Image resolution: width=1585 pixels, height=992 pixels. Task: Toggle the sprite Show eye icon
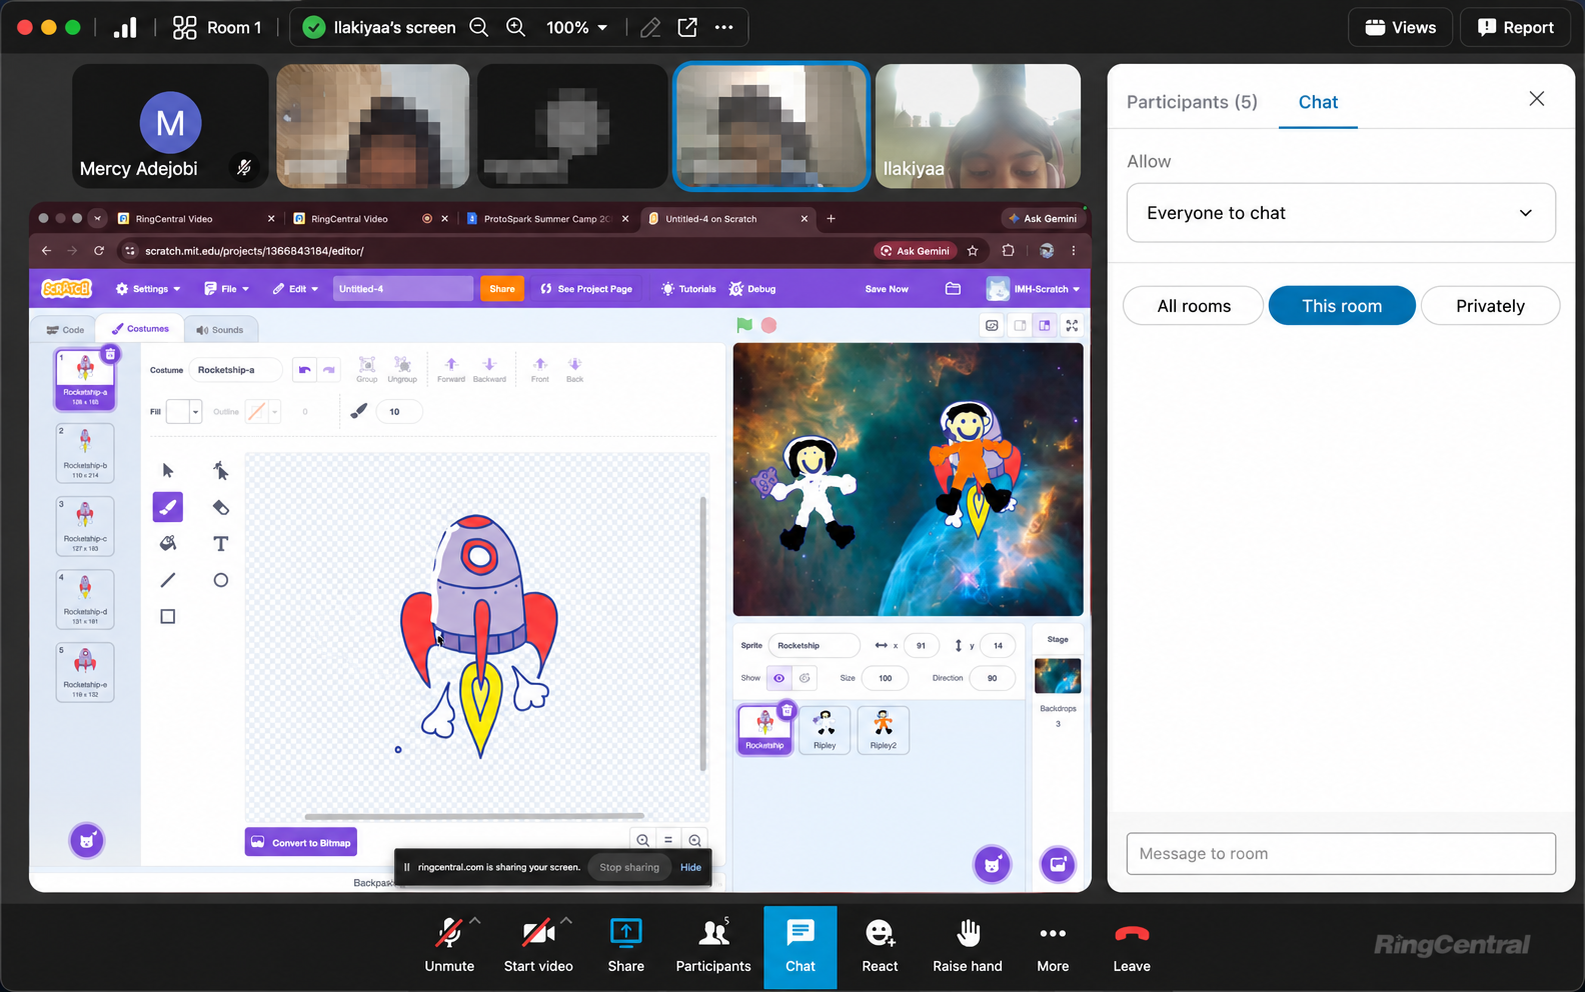tap(779, 678)
